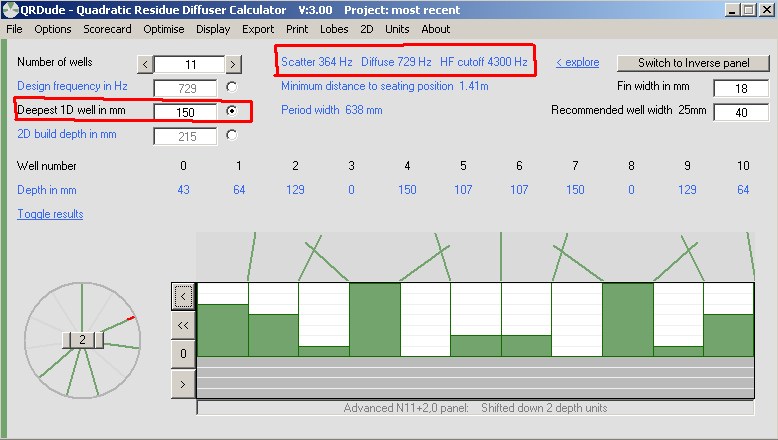Select the 2D build depth radio button
Viewport: 778px width, 440px height.
point(231,135)
